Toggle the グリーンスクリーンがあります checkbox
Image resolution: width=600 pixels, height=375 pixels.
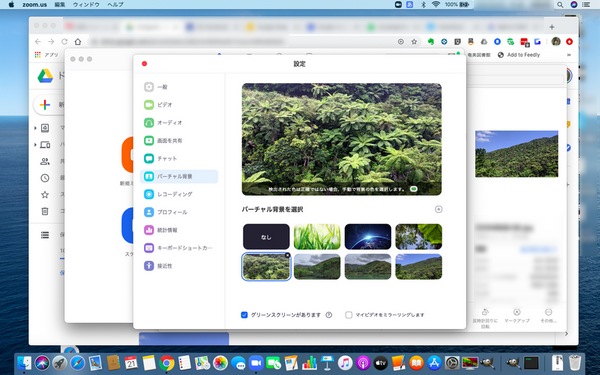point(244,315)
